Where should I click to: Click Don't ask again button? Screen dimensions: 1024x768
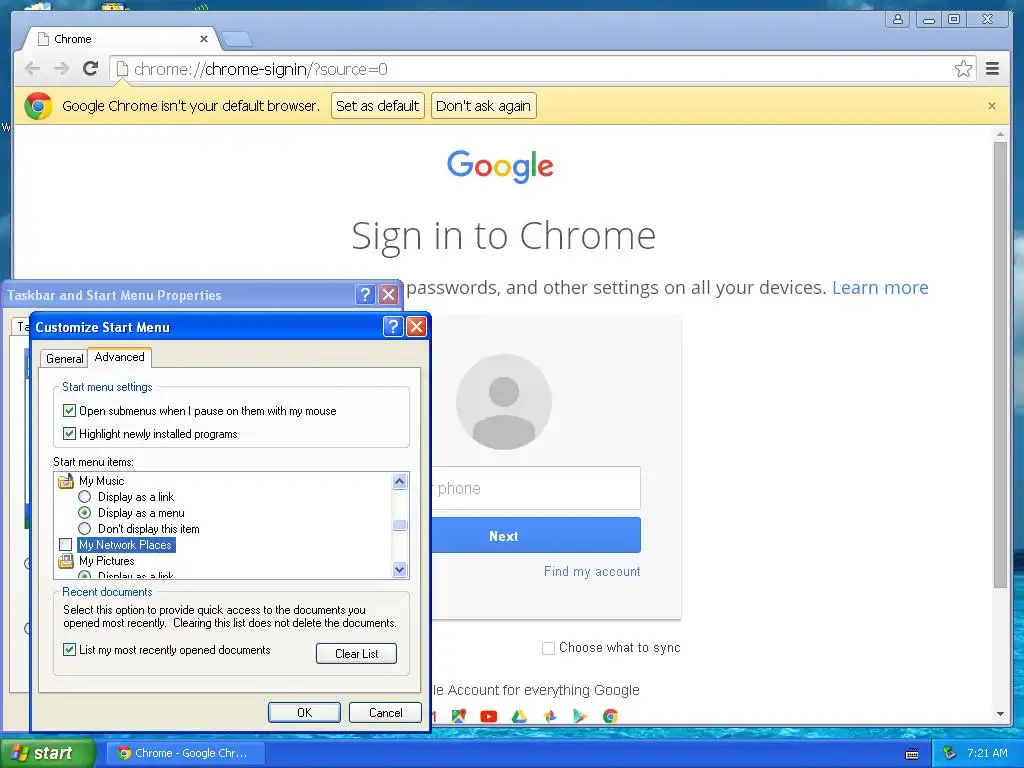(x=483, y=106)
